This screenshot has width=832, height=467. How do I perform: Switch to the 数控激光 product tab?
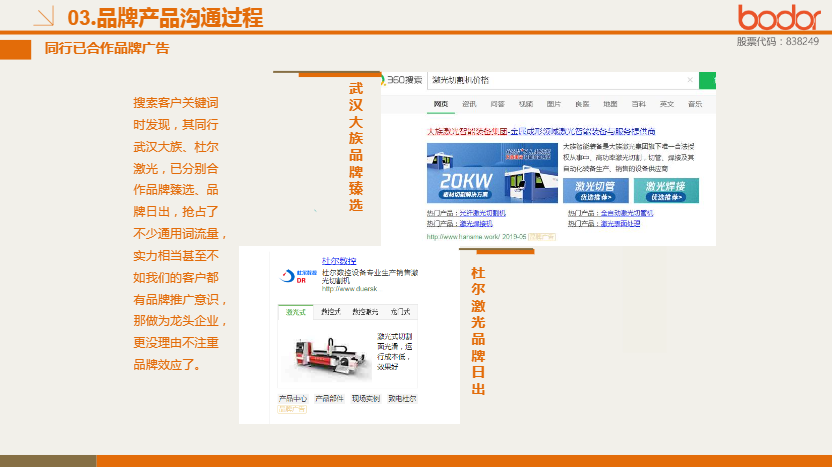click(x=365, y=312)
